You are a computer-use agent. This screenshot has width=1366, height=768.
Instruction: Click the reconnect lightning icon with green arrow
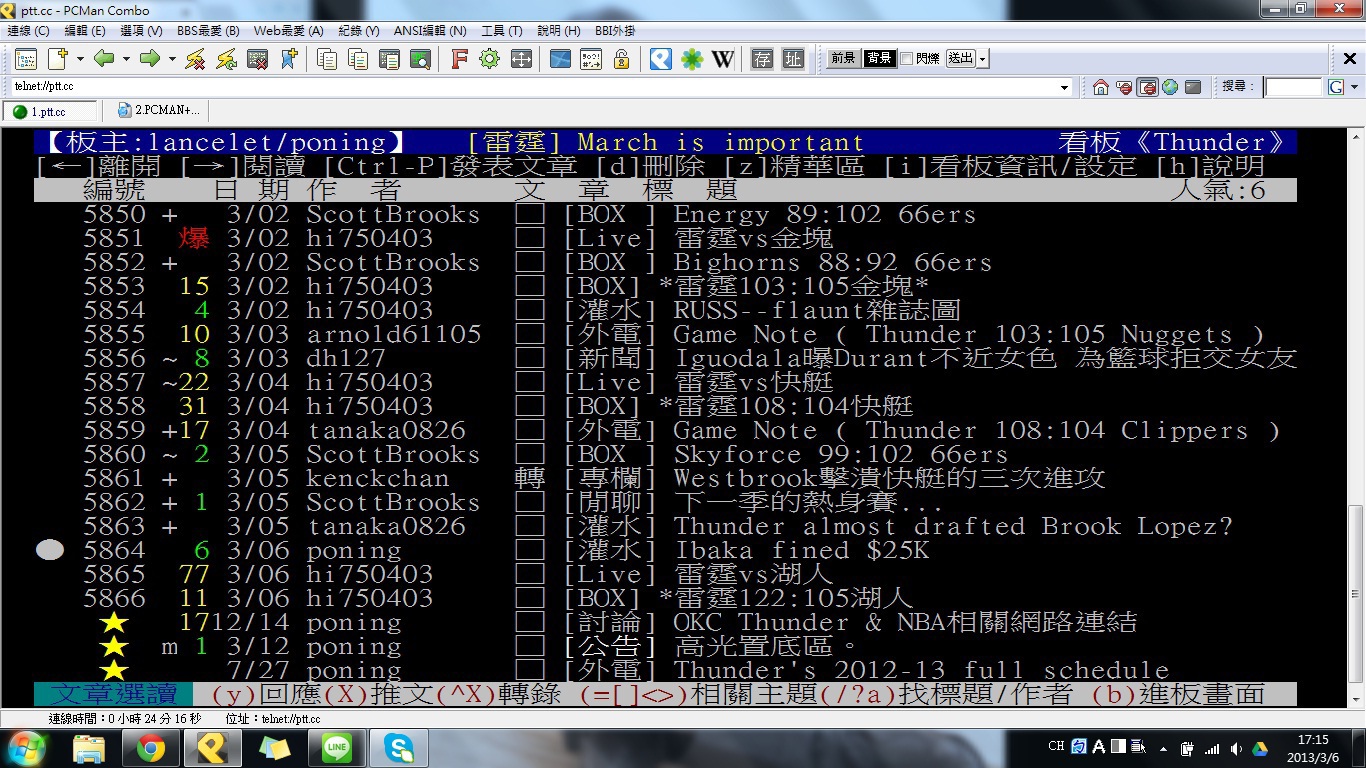(x=226, y=59)
